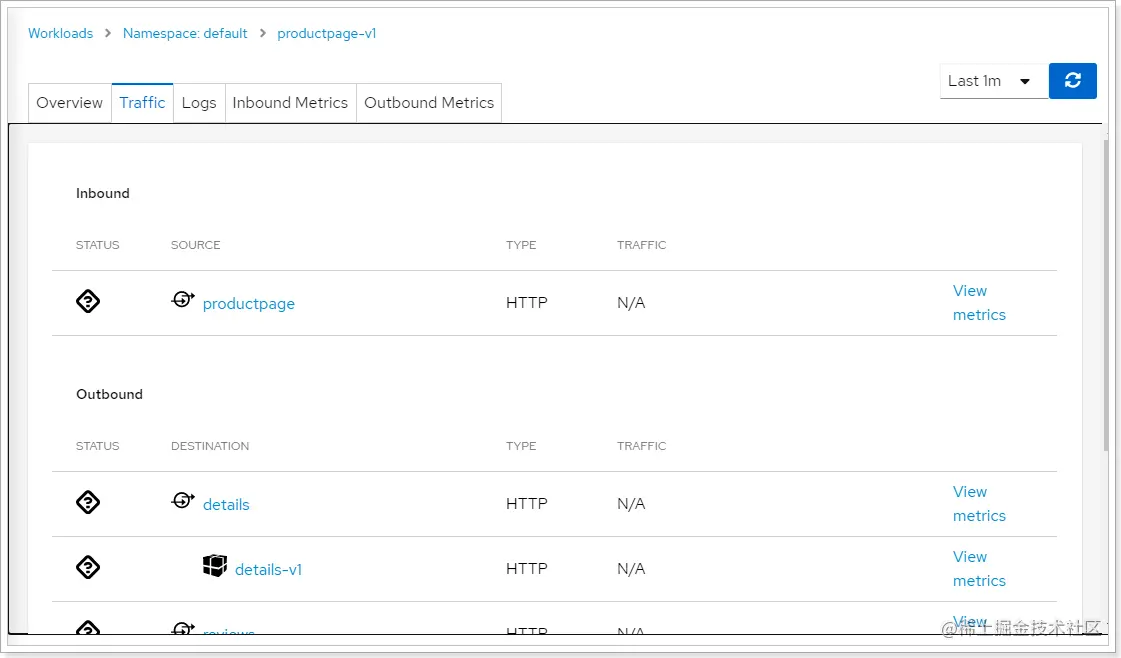The width and height of the screenshot is (1121, 658).
Task: Select the Traffic tab
Action: click(142, 103)
